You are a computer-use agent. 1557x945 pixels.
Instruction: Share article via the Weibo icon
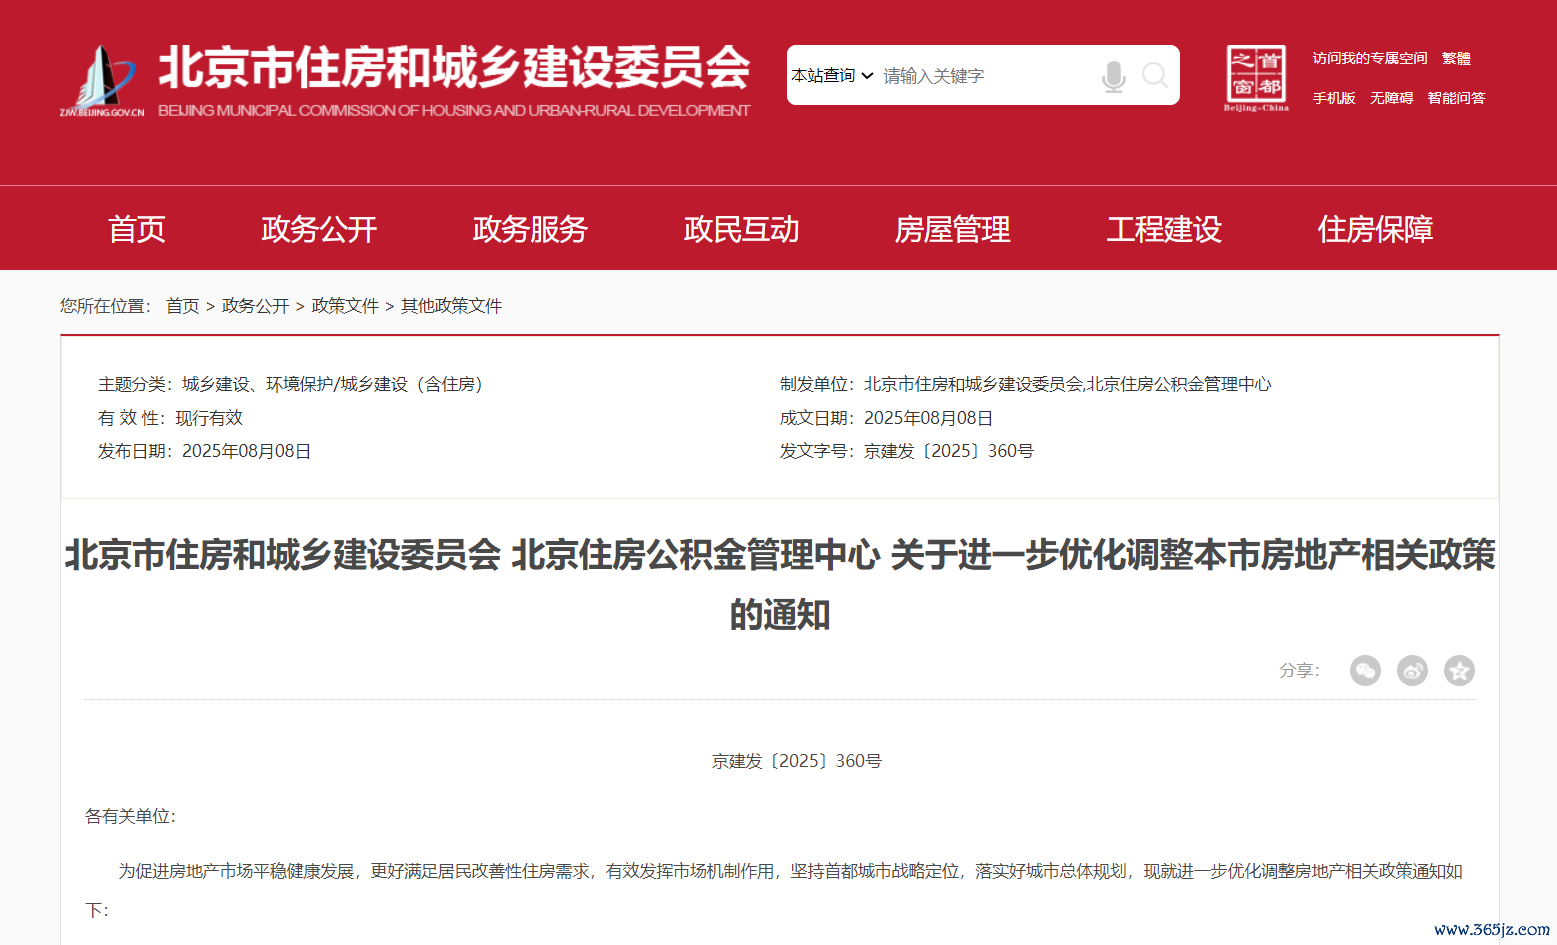pyautogui.click(x=1412, y=670)
